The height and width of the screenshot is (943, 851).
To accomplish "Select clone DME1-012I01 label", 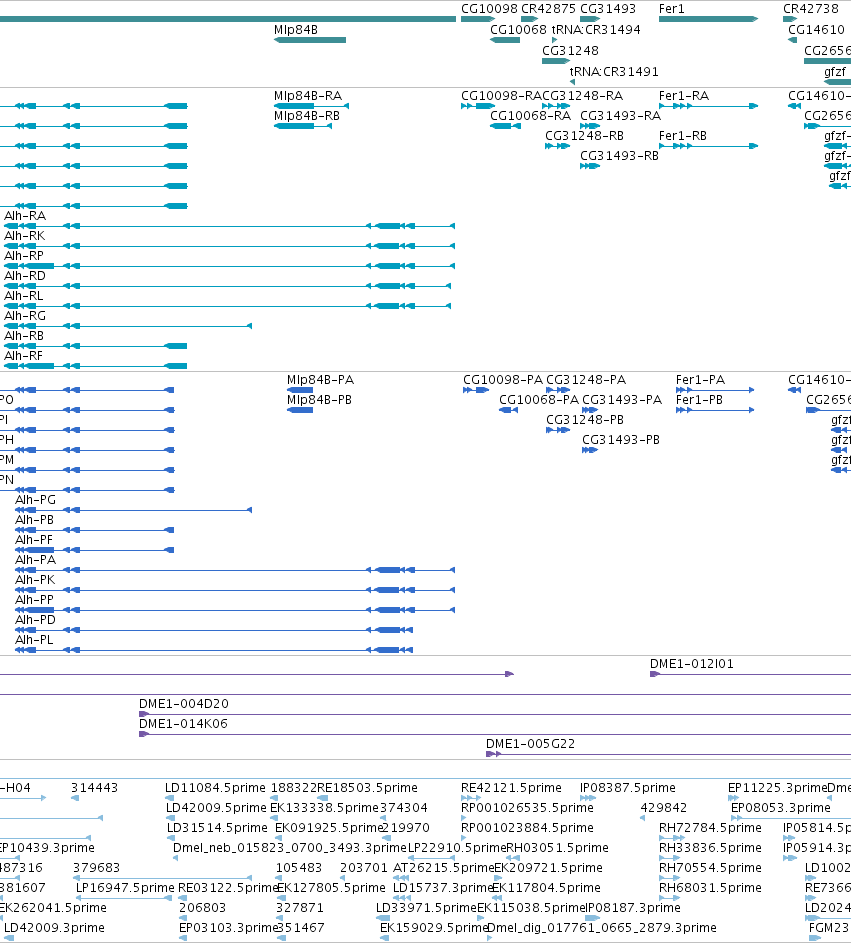I will point(692,664).
